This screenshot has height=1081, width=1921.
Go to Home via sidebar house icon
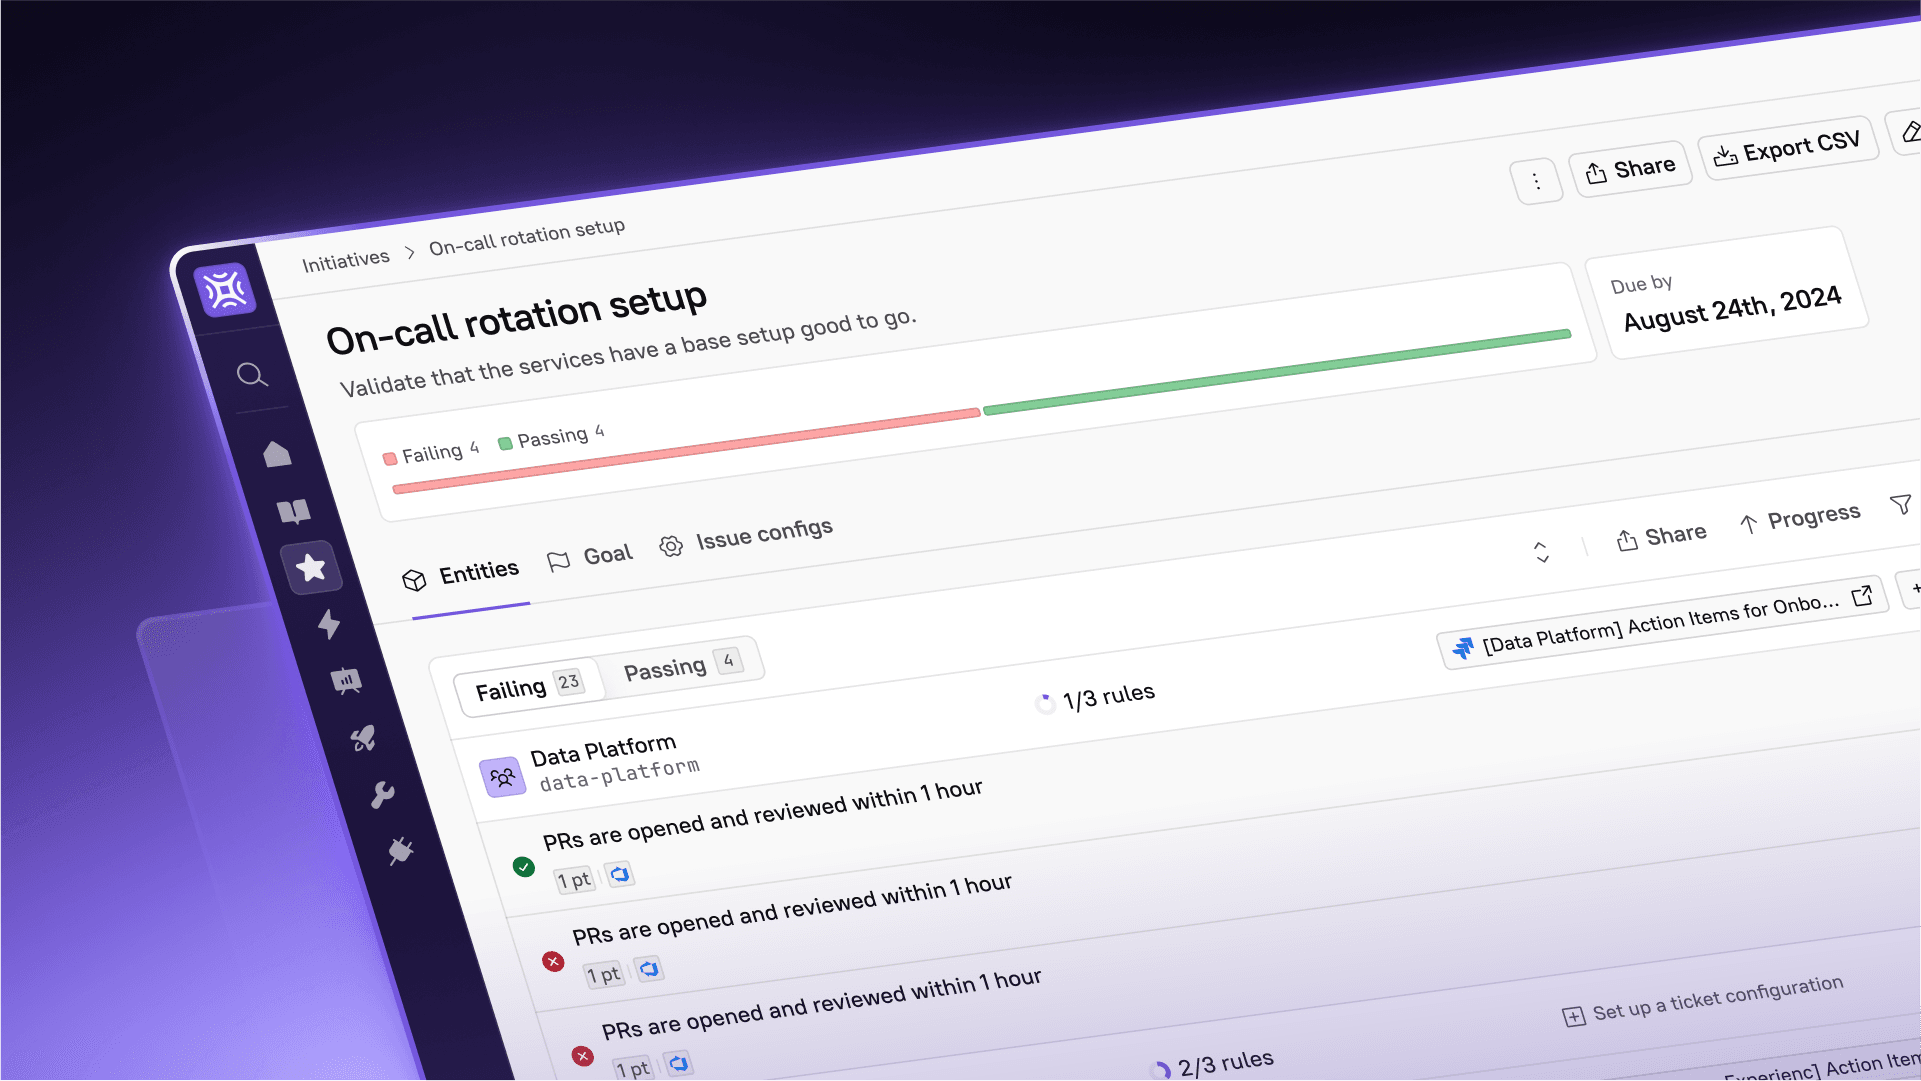(277, 454)
